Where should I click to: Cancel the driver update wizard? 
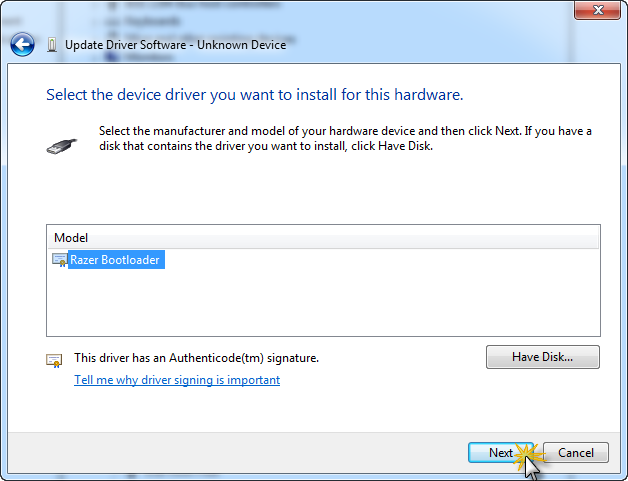tap(576, 453)
